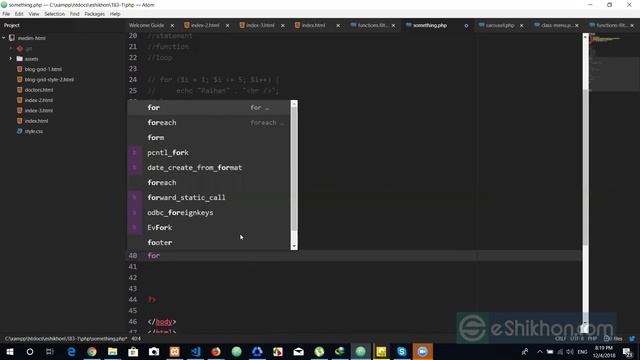Open style.css from project tree
Viewport: 640px width, 360px height.
tap(33, 131)
